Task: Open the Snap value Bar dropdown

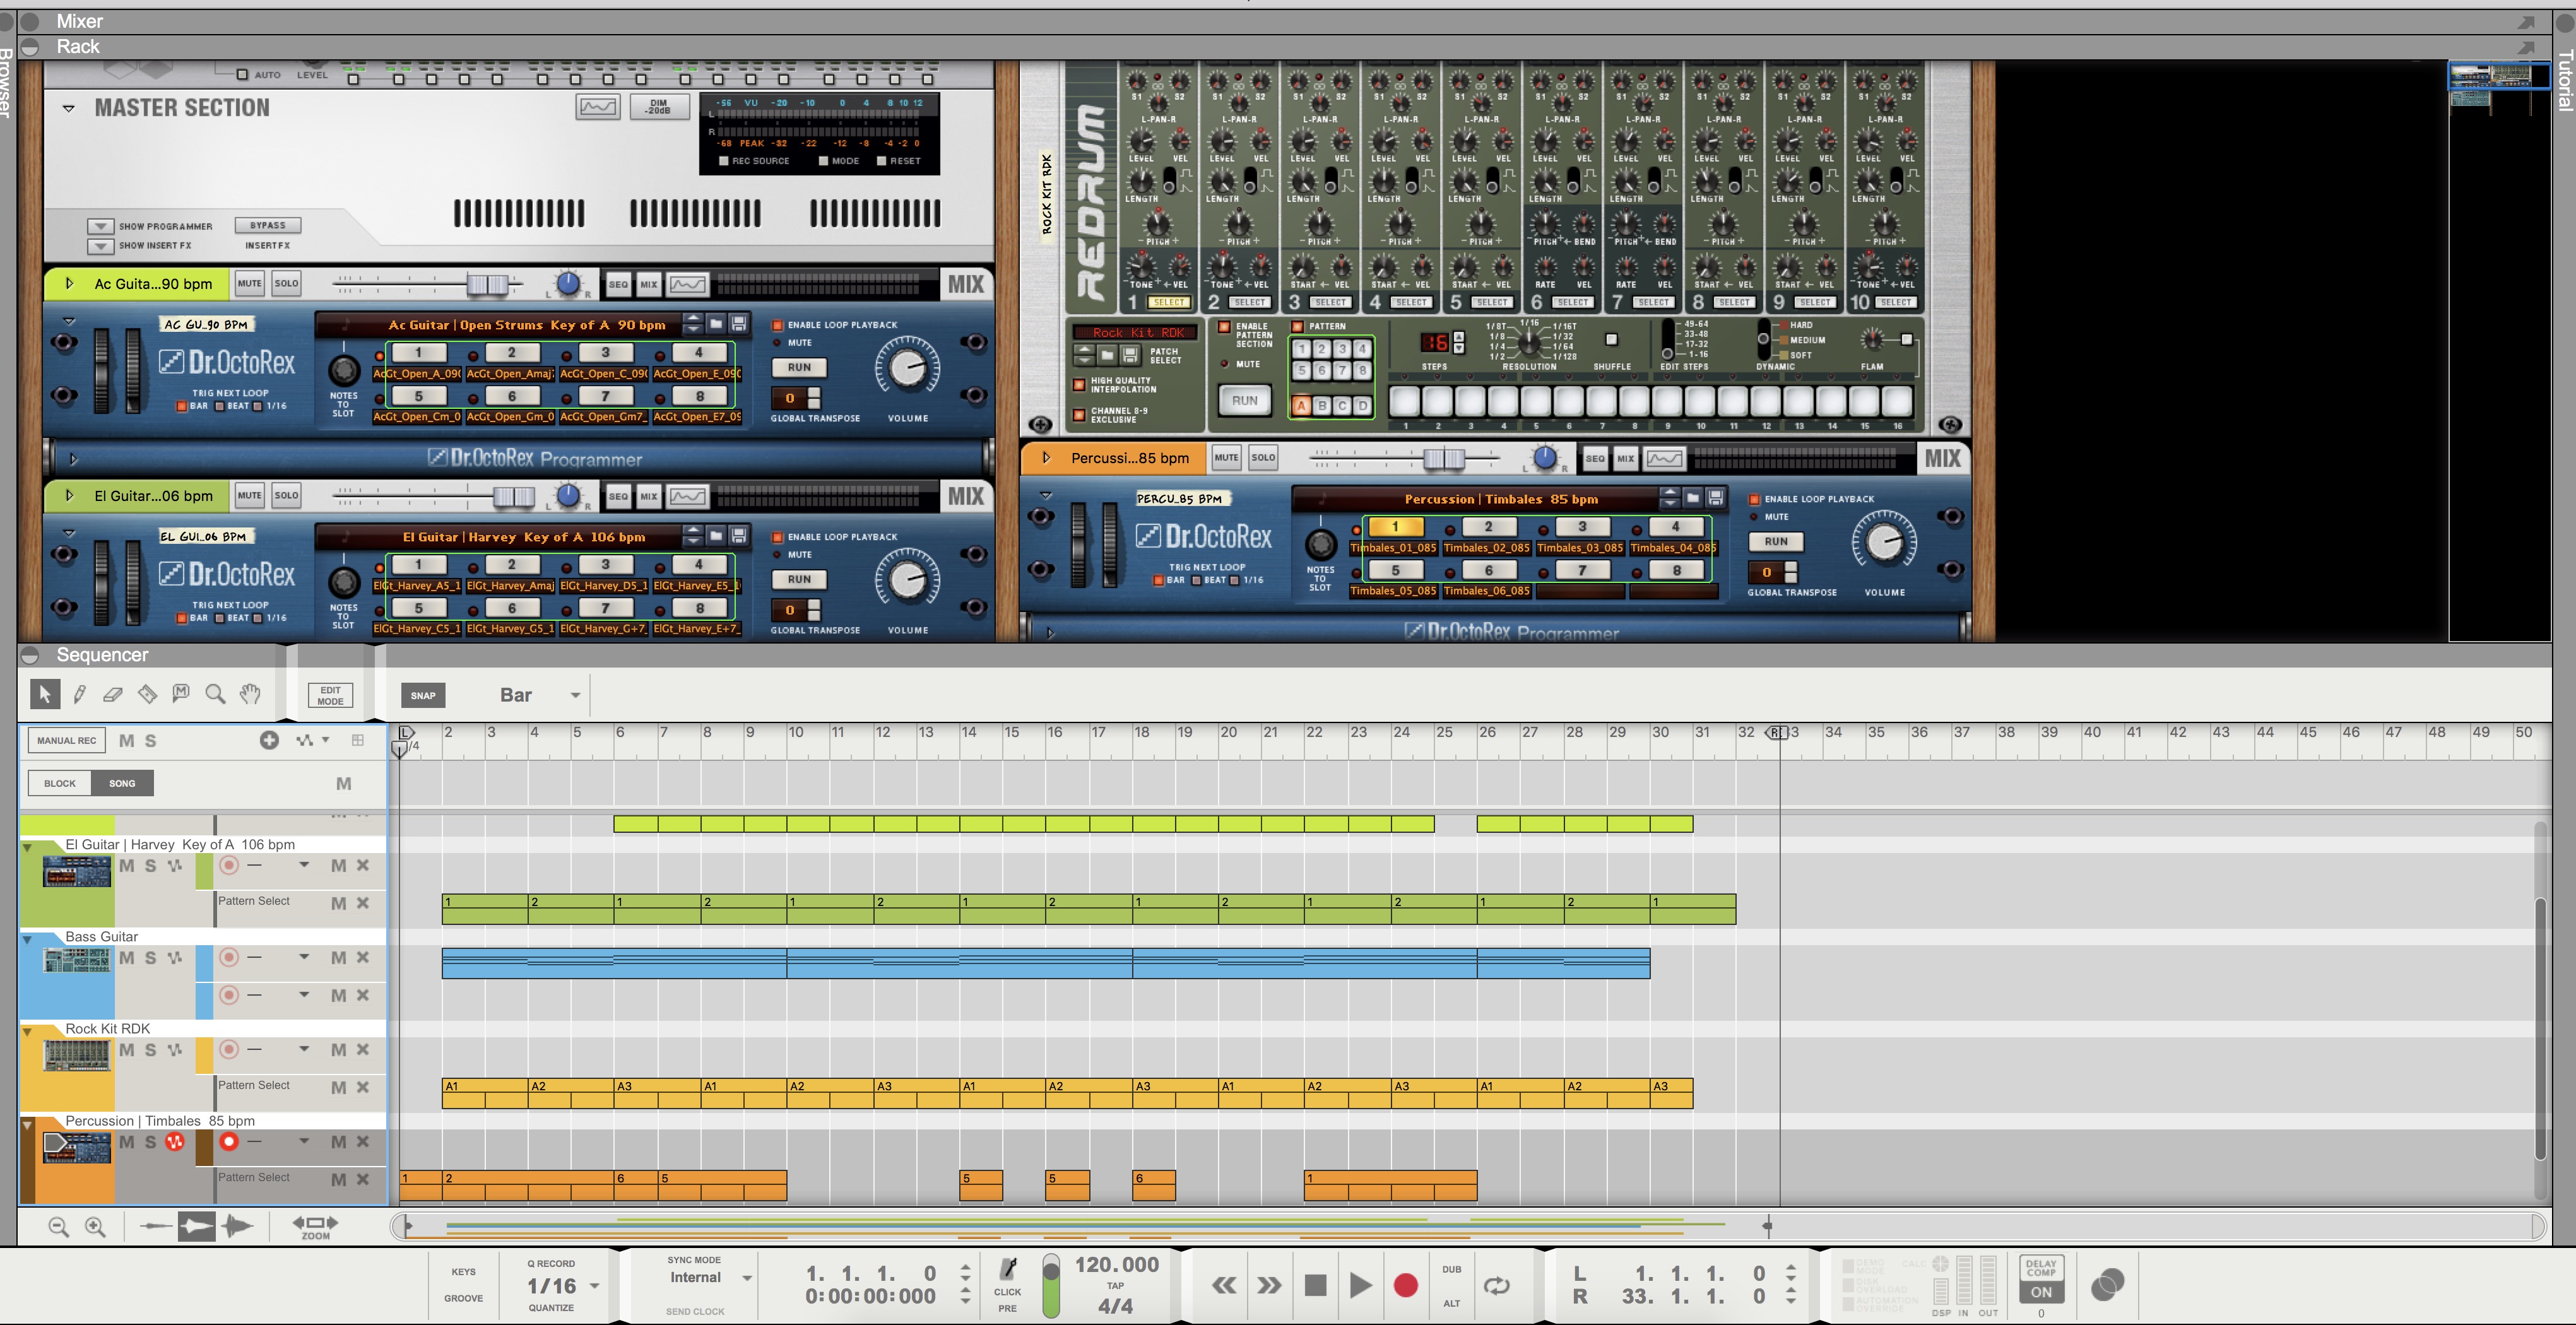Action: click(x=575, y=695)
